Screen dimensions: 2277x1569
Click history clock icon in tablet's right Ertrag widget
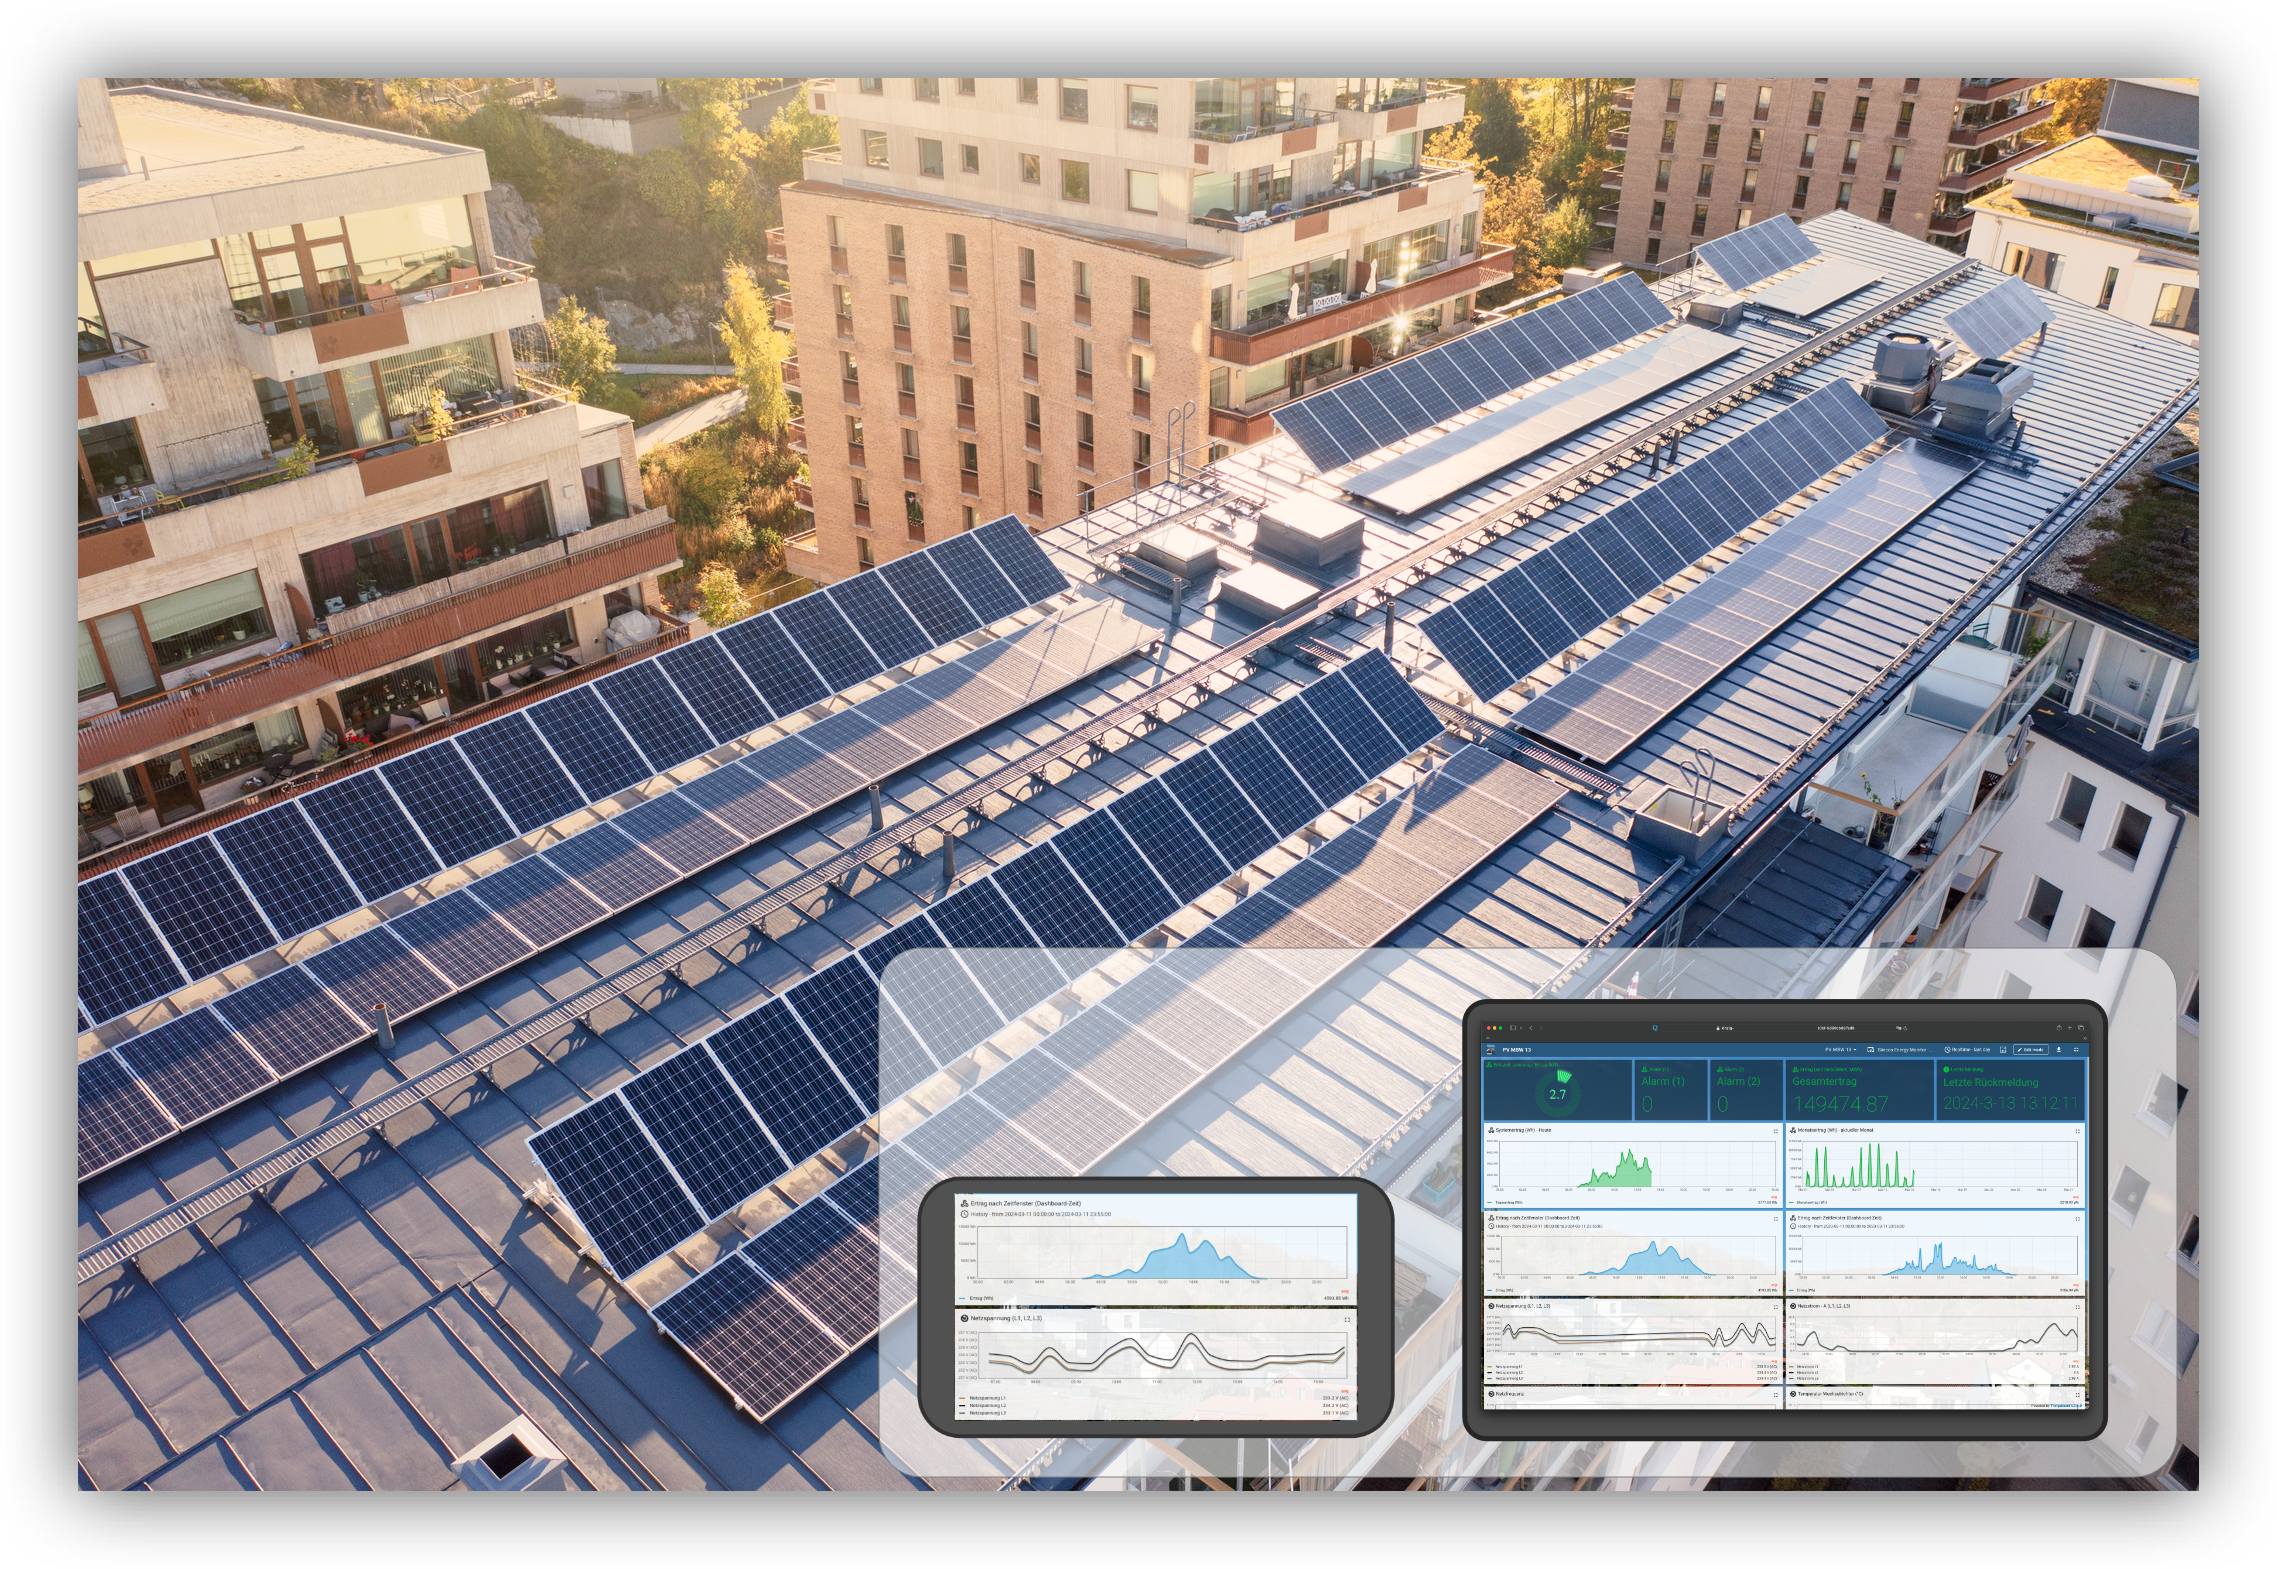(1793, 1226)
